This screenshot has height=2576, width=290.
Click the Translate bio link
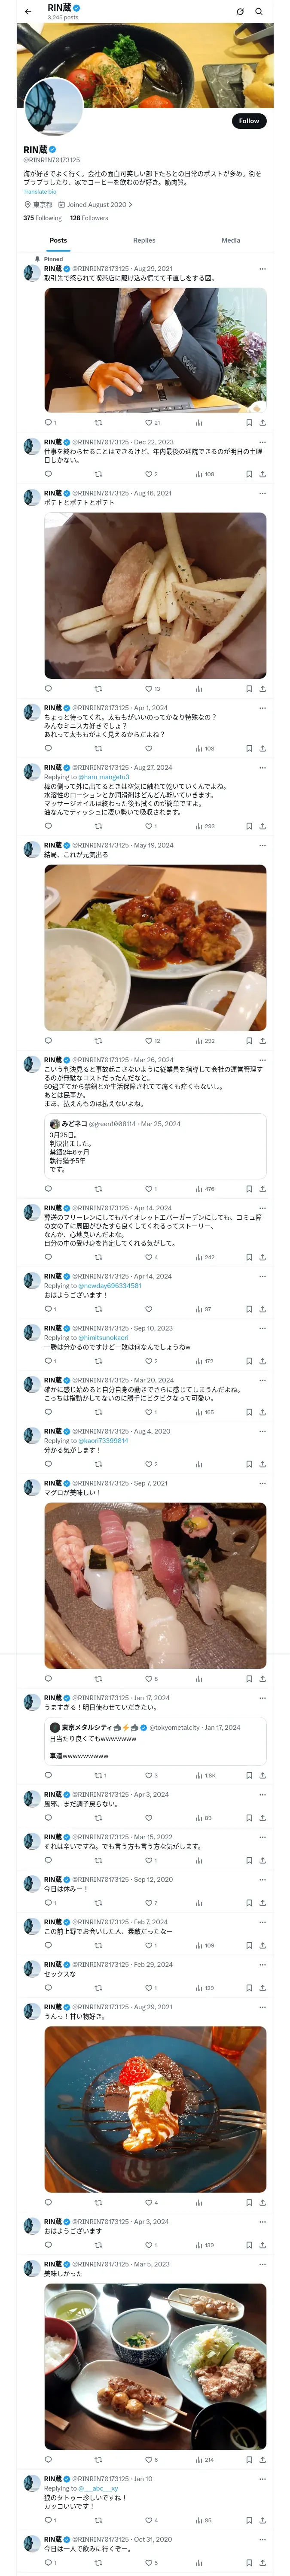[40, 192]
